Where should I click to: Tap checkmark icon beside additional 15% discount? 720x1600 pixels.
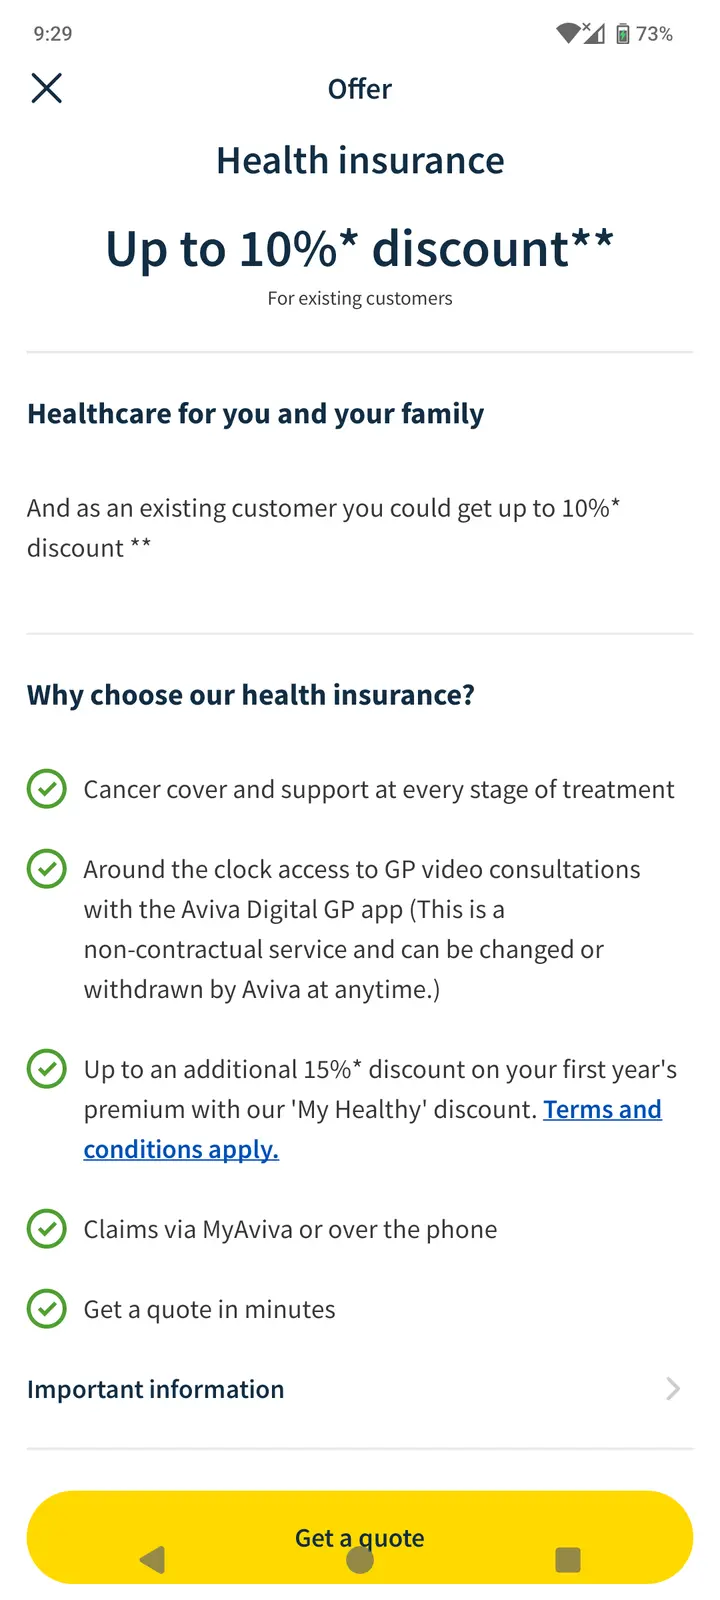47,1069
